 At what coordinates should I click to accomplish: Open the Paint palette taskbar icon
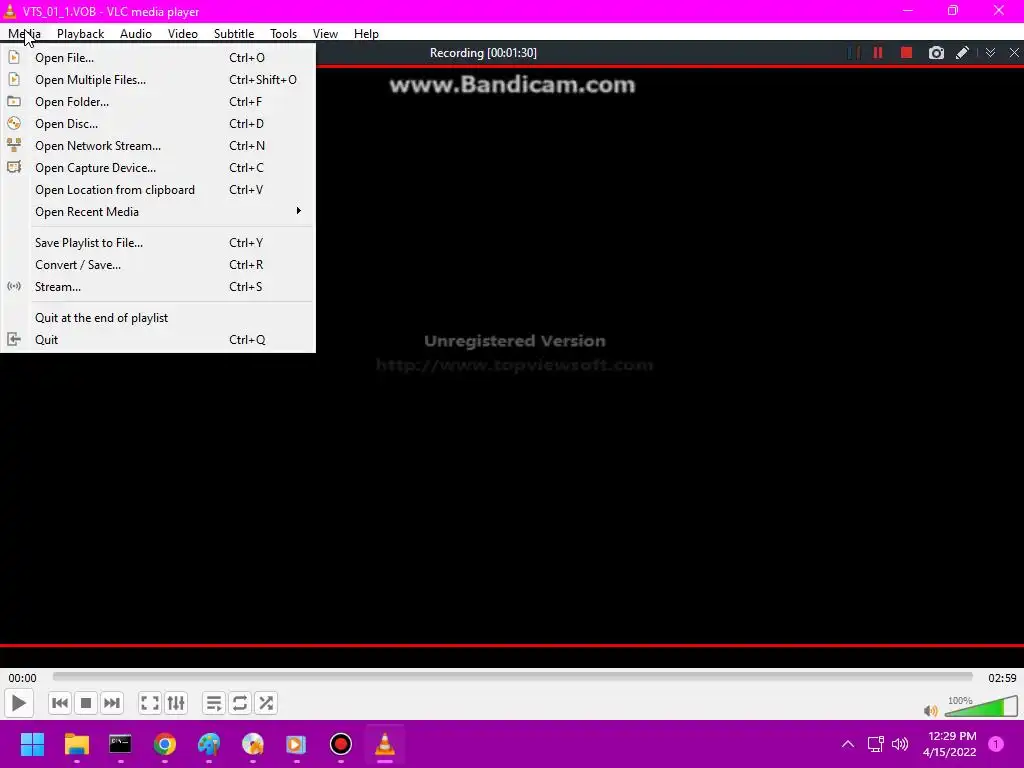pyautogui.click(x=209, y=744)
